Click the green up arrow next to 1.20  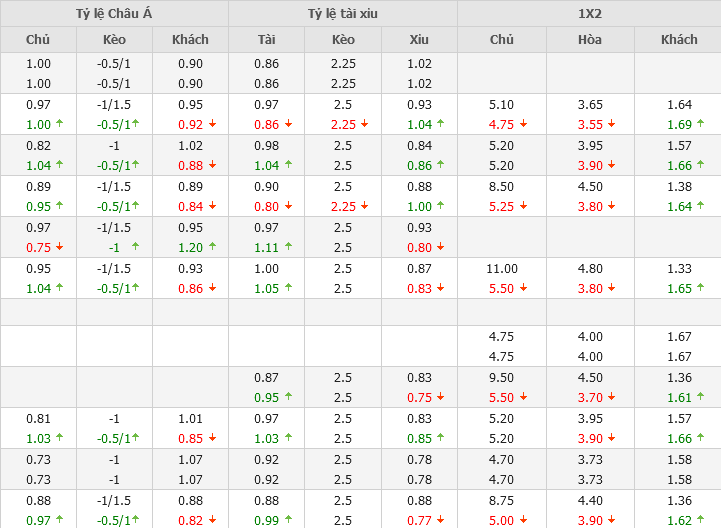(210, 247)
